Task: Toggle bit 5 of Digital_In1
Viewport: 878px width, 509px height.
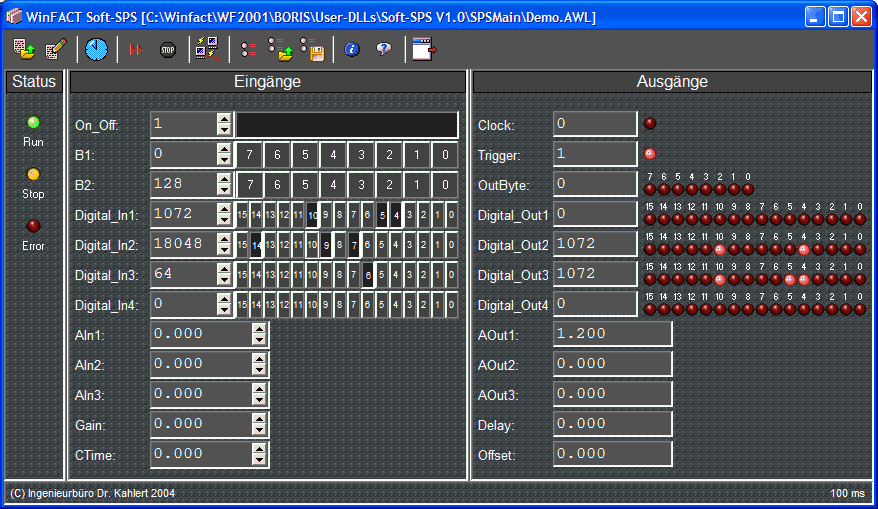Action: (382, 214)
